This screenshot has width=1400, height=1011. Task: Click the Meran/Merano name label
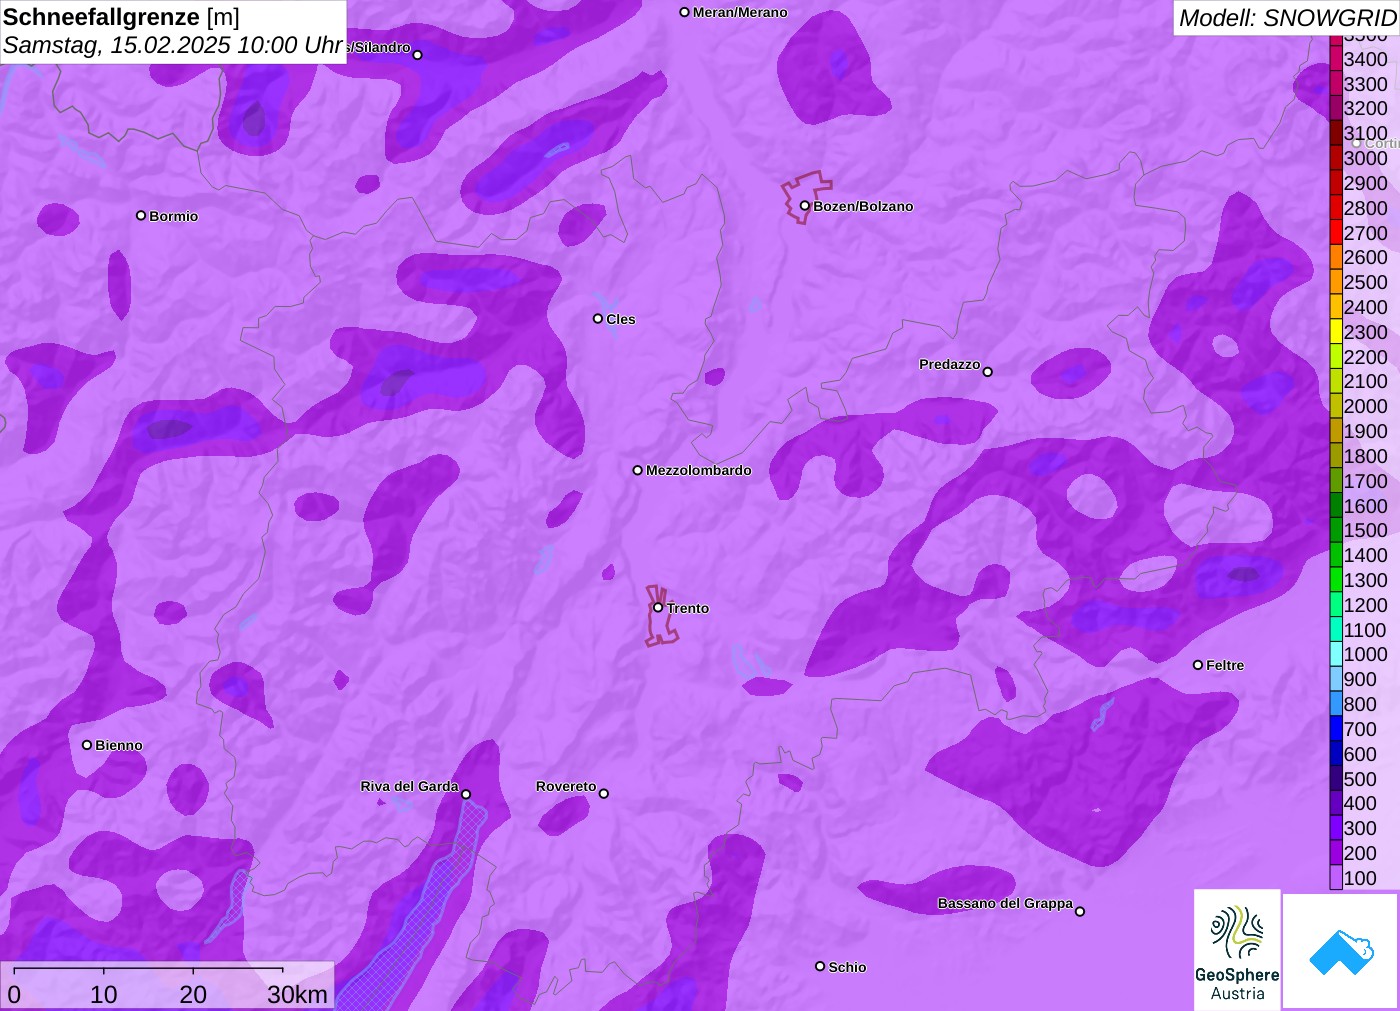click(740, 12)
